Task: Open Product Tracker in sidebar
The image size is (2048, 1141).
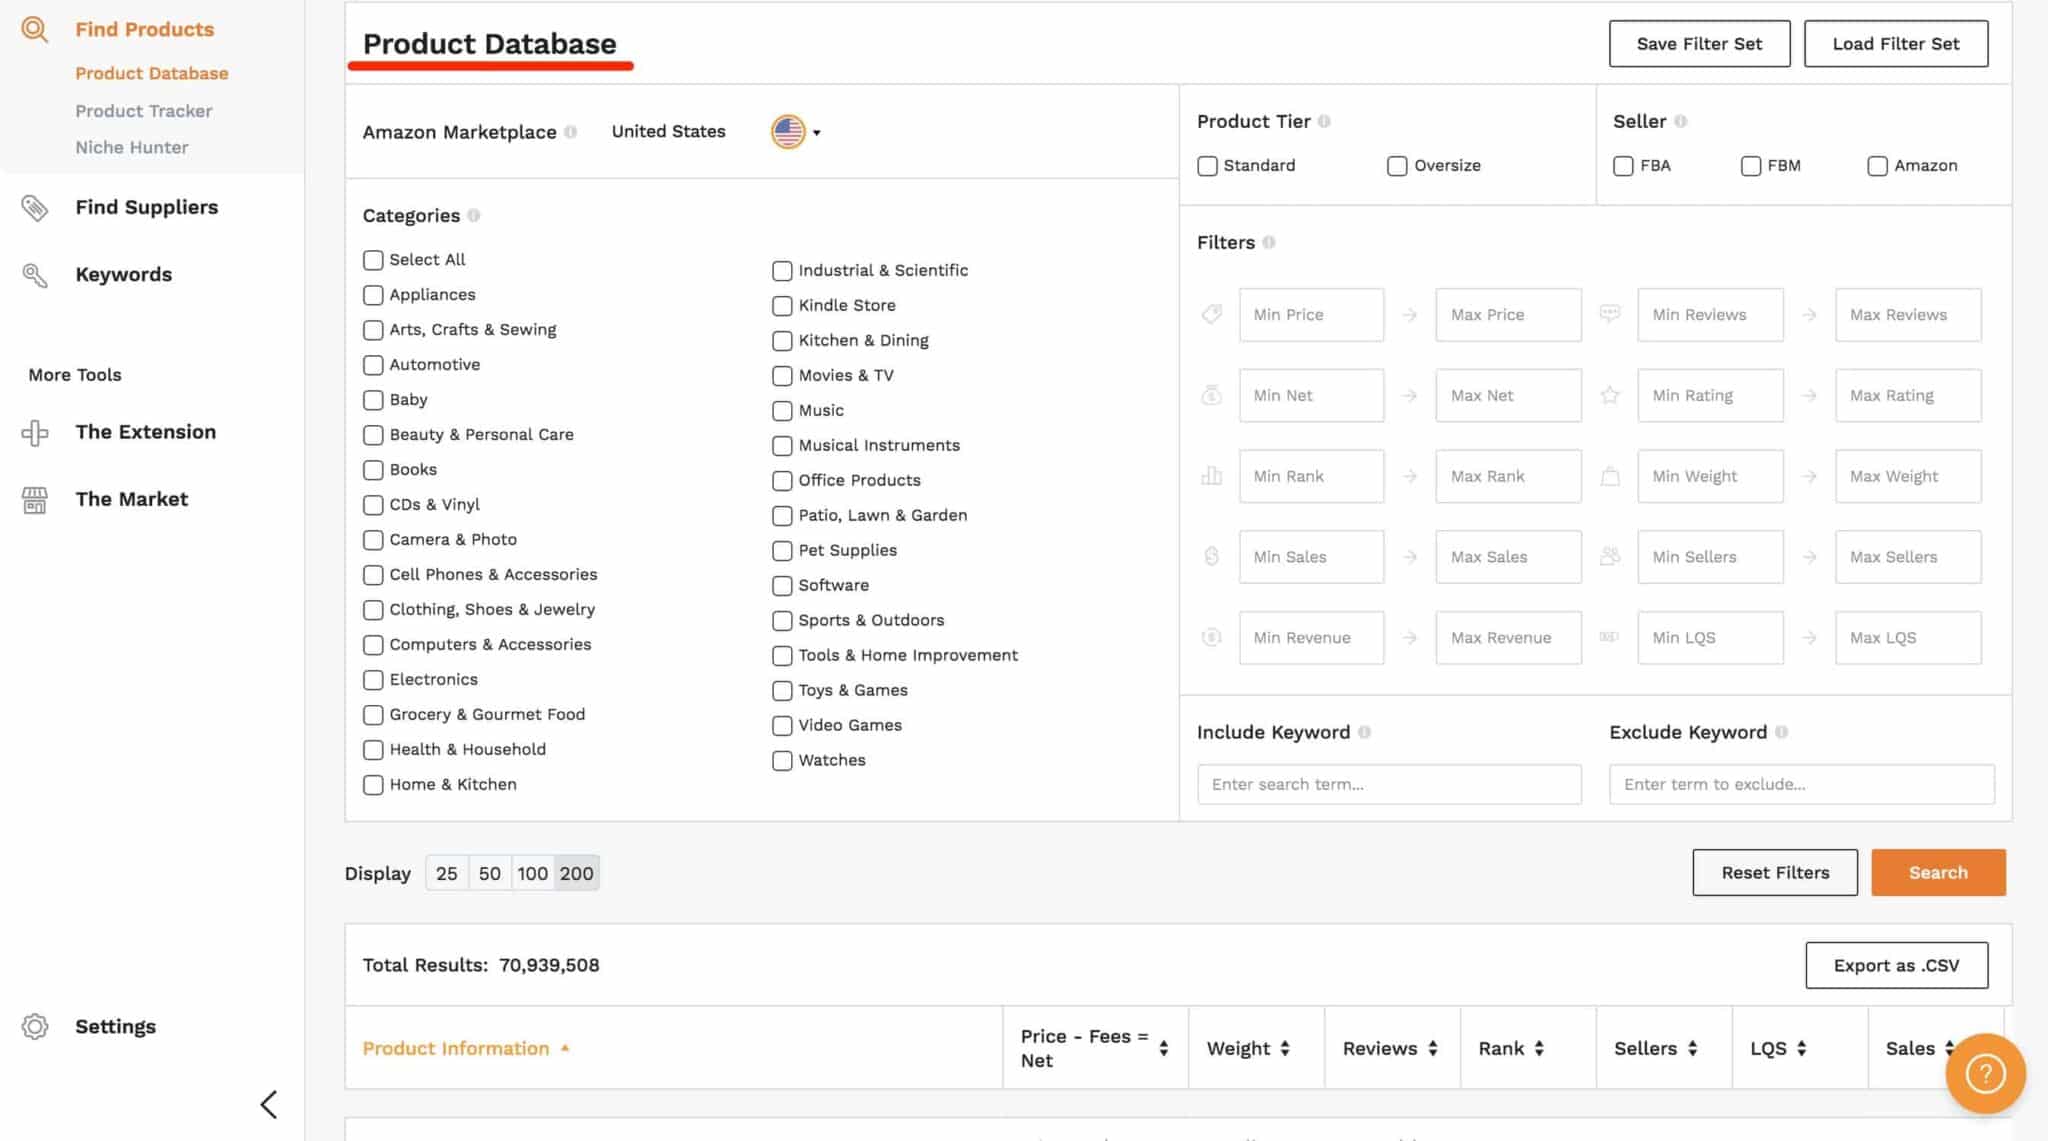Action: (144, 111)
